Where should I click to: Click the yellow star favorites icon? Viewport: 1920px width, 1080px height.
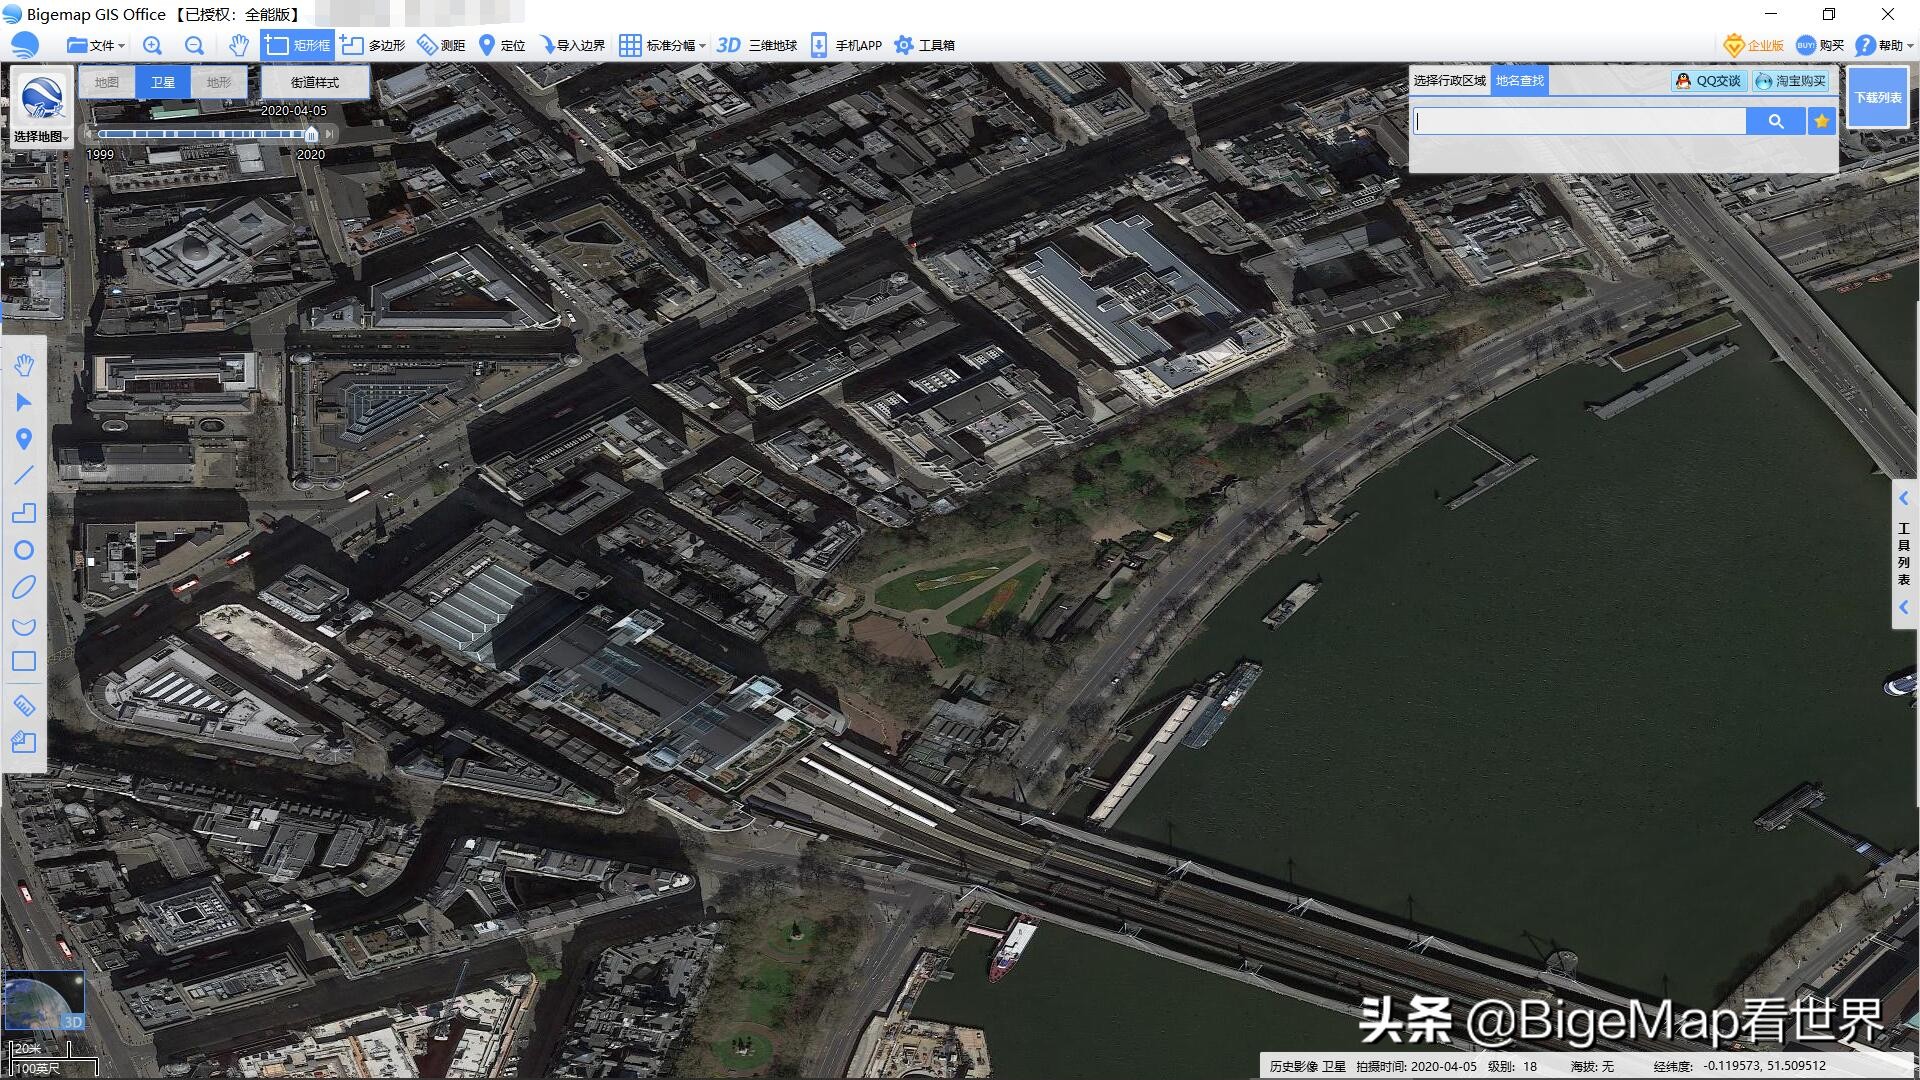(1822, 121)
